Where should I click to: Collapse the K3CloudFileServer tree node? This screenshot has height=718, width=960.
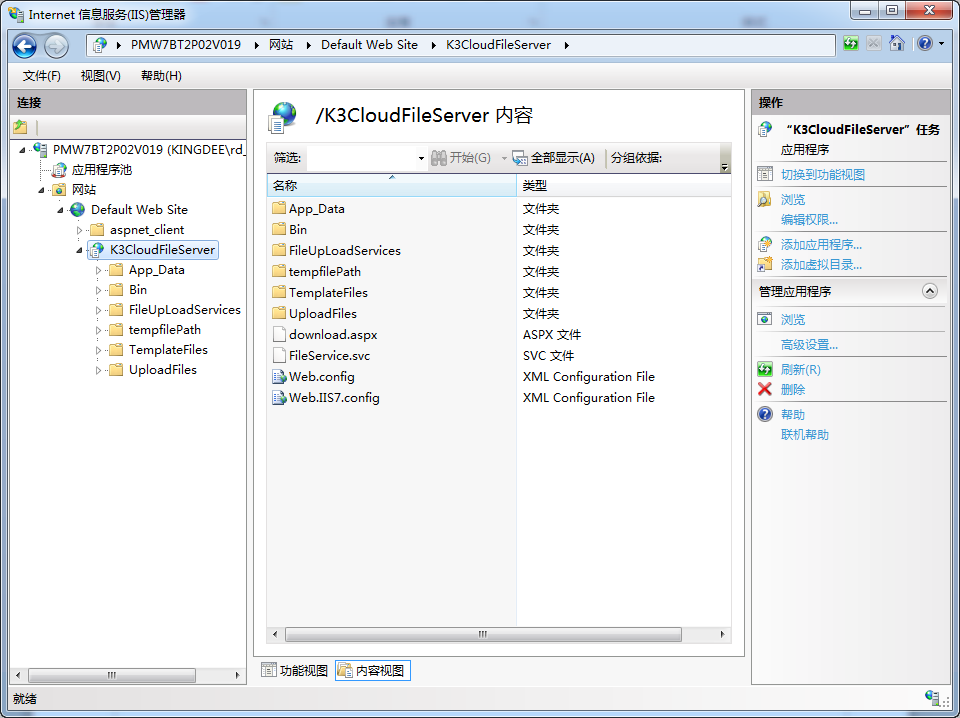tap(79, 250)
